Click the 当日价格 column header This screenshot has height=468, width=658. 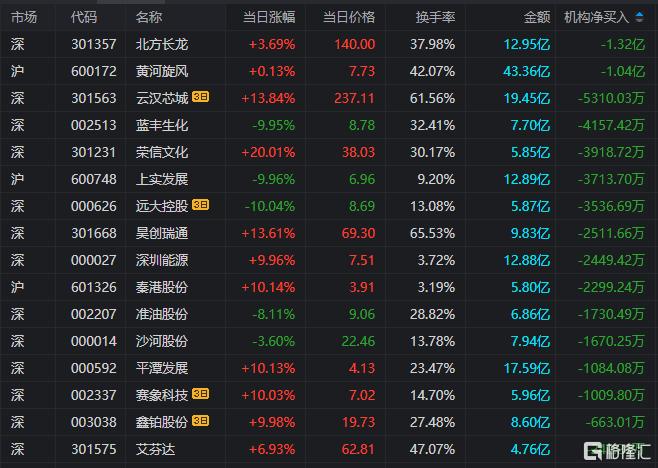pyautogui.click(x=349, y=17)
